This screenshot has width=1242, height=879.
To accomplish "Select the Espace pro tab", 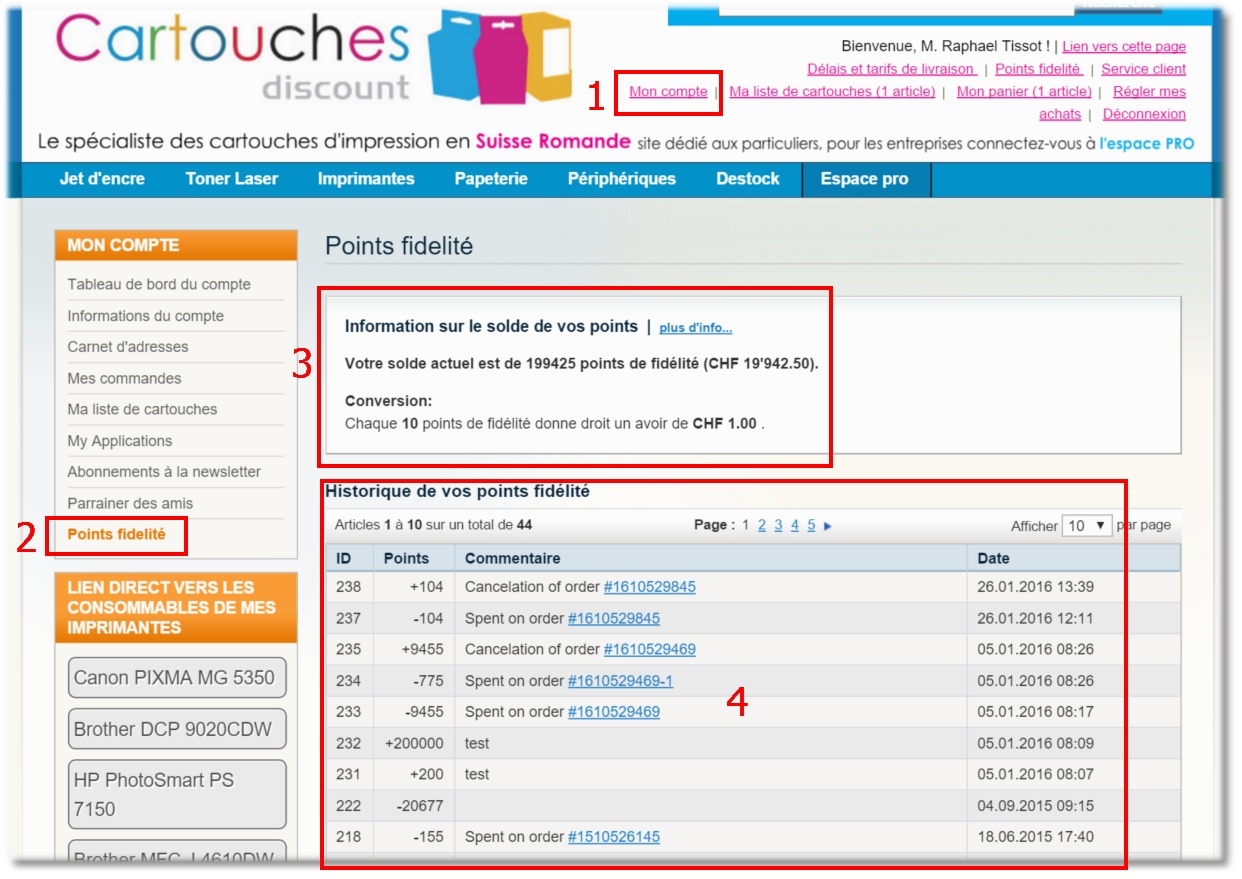I will tap(864, 179).
